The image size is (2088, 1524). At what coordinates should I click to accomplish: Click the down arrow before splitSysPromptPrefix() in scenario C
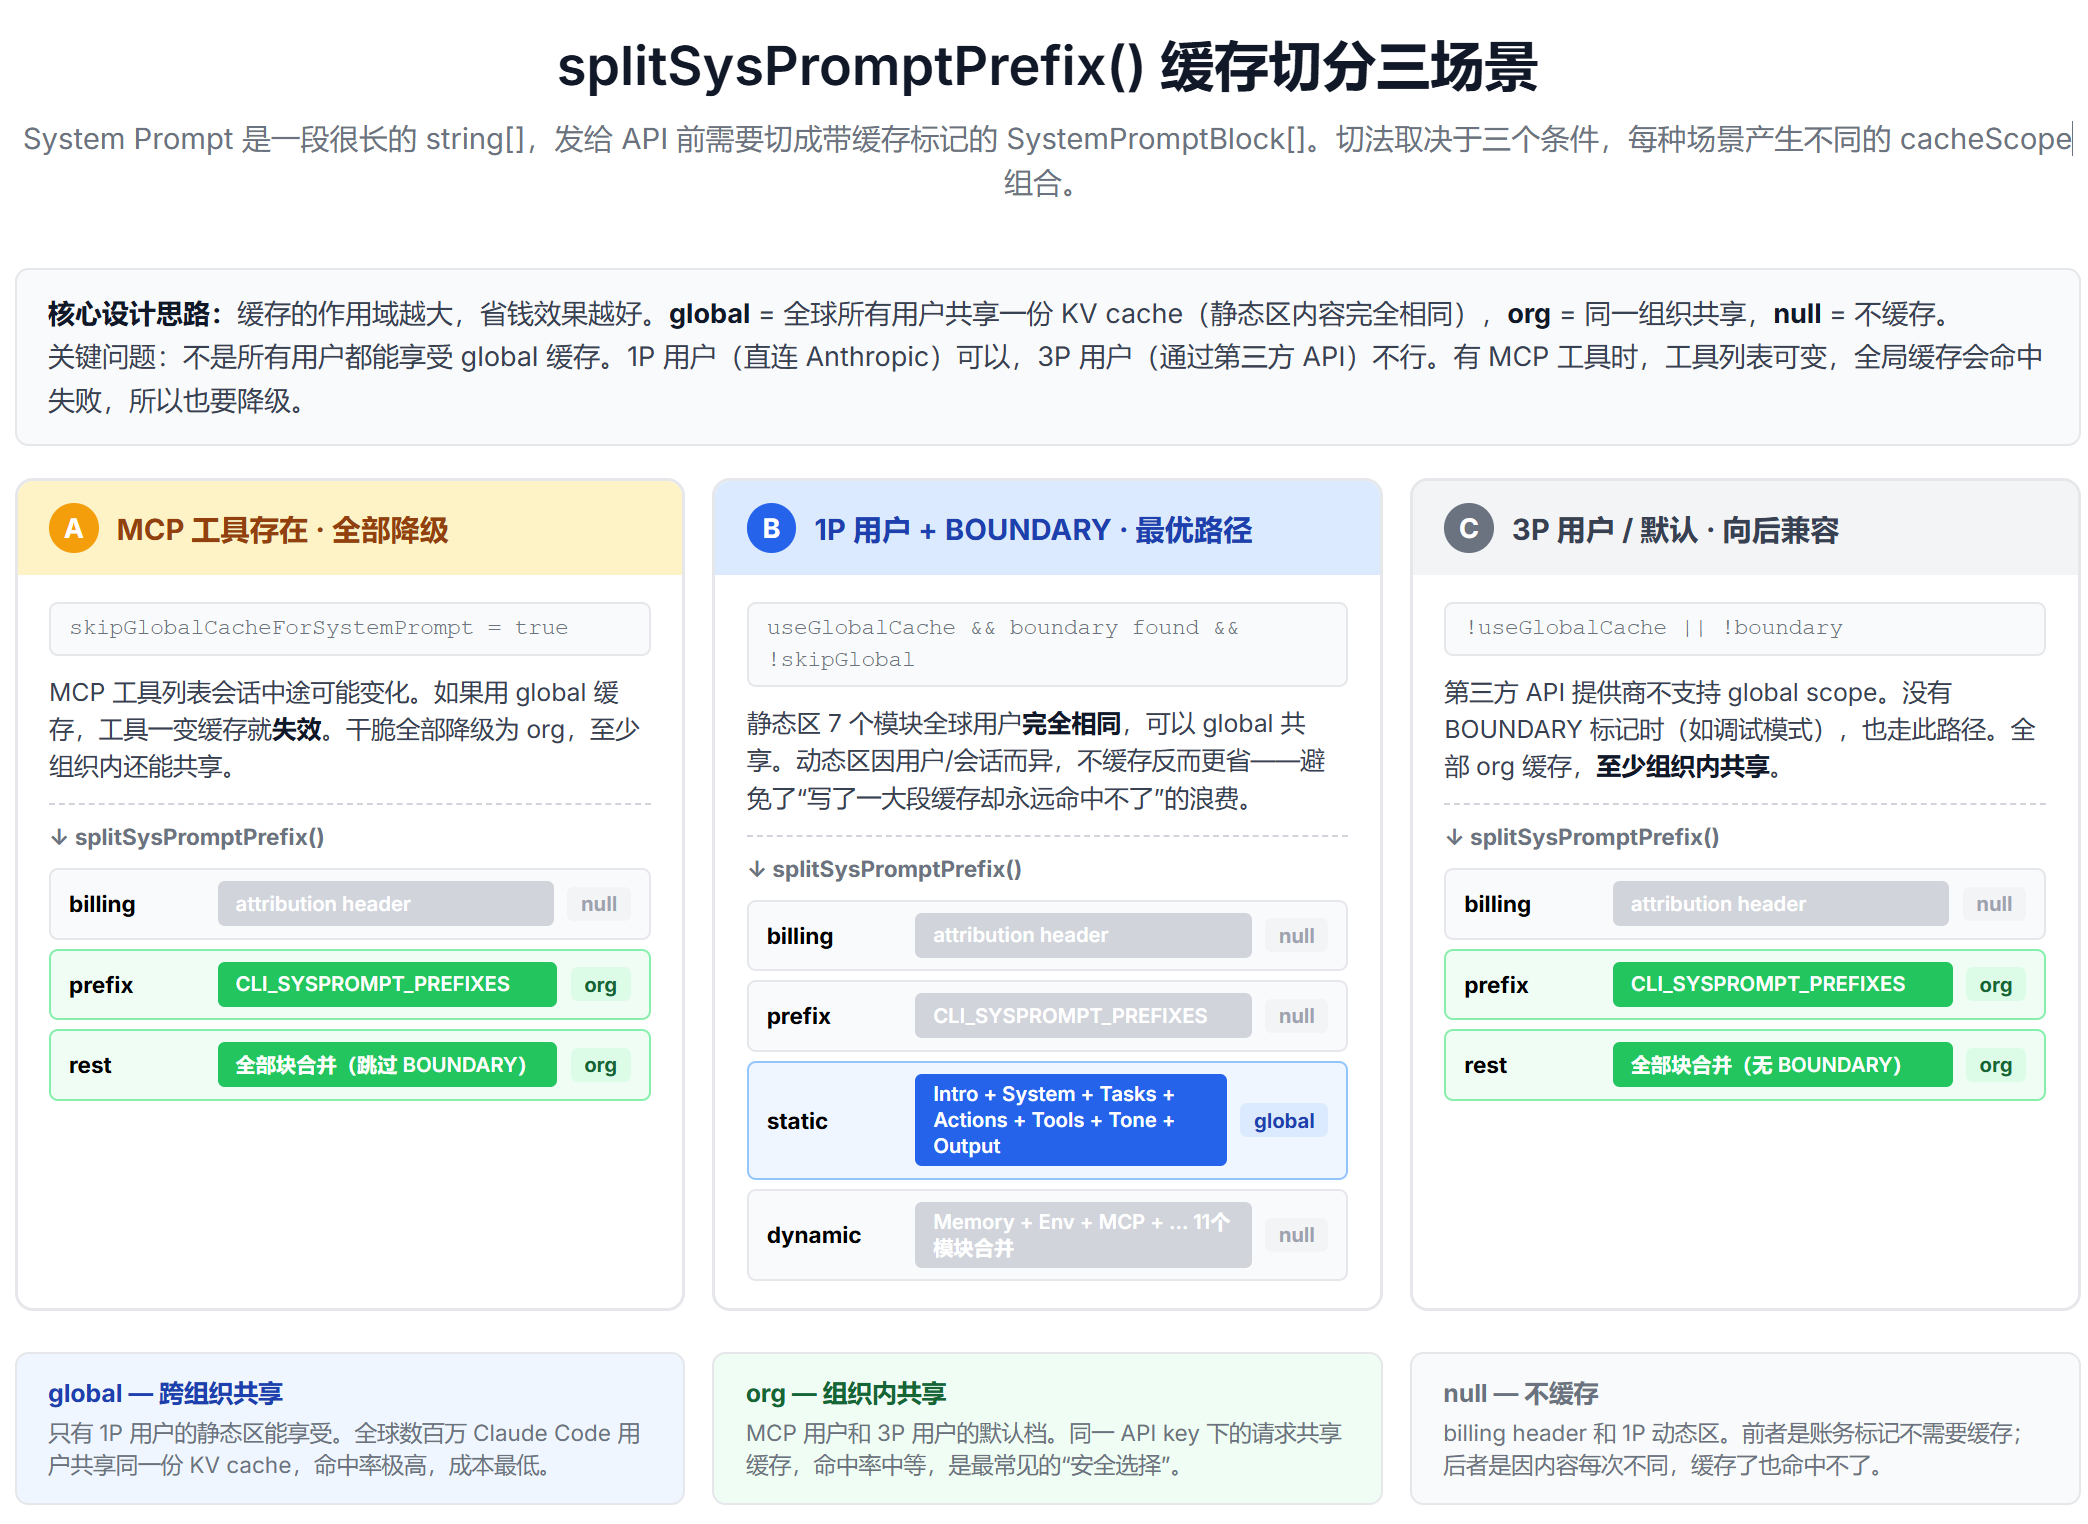click(1454, 837)
